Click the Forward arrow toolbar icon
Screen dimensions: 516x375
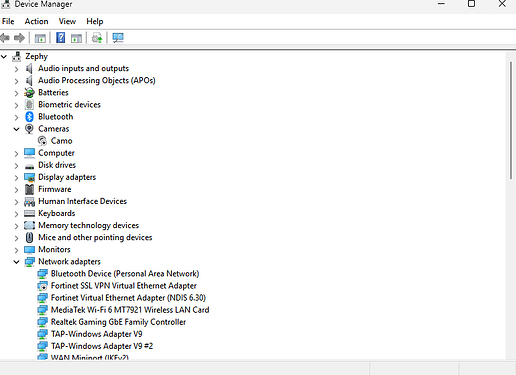click(x=19, y=38)
